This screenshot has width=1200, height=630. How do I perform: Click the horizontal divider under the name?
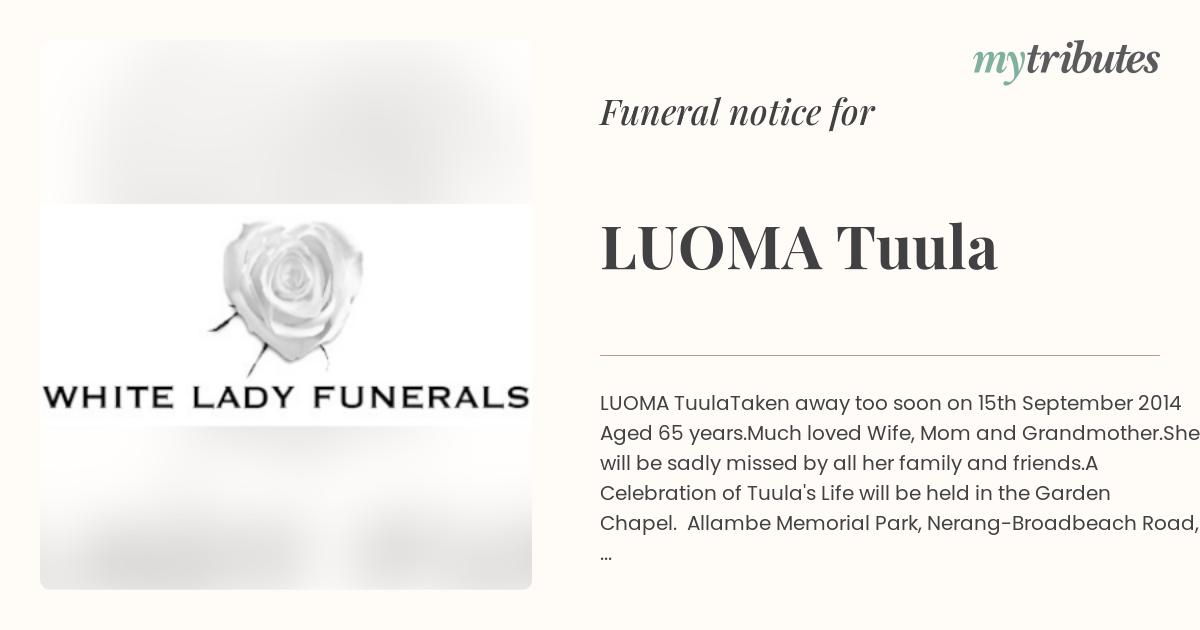pos(880,355)
